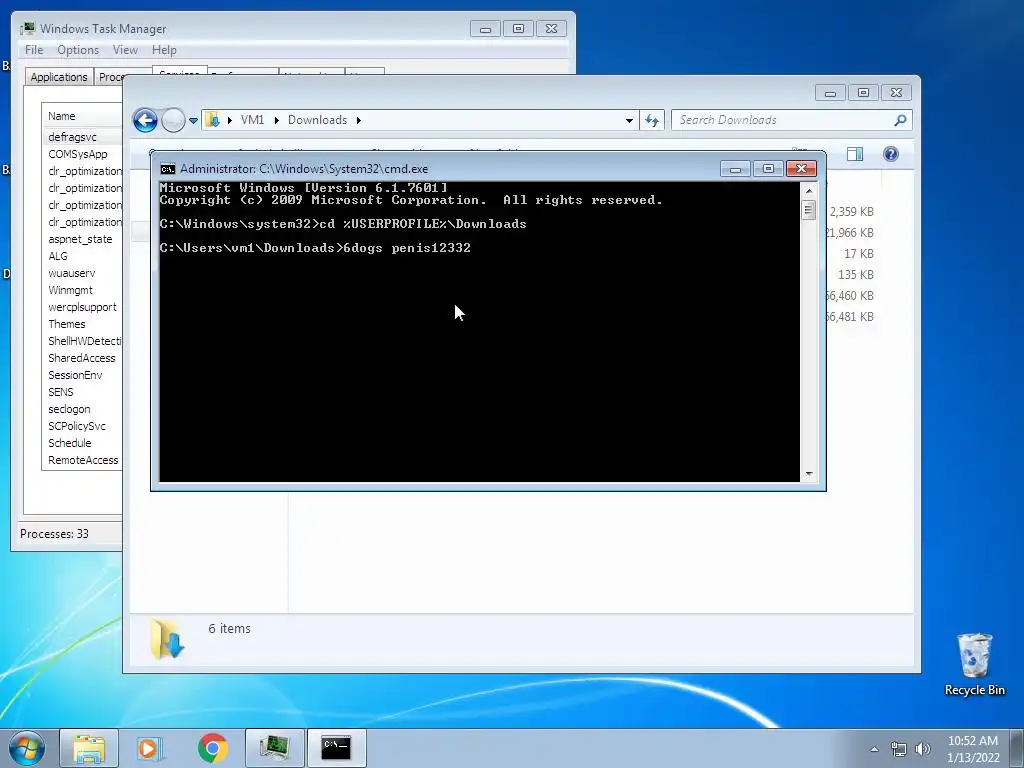Click cmd scrollbar down arrow
The width and height of the screenshot is (1024, 768).
[809, 474]
